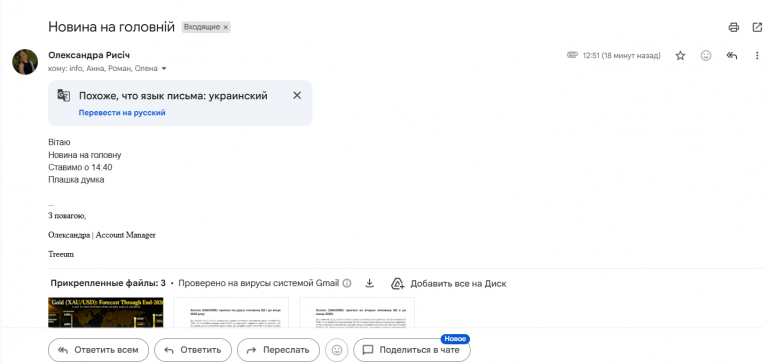Viewport: 768px width, 364px height.
Task: Click Переслать button
Action: tap(278, 350)
